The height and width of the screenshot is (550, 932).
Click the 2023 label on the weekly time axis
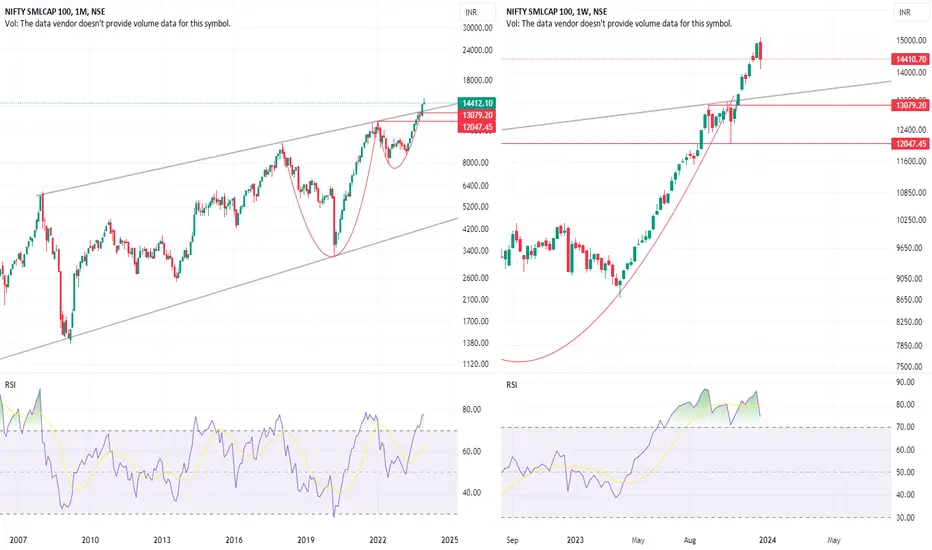point(575,540)
